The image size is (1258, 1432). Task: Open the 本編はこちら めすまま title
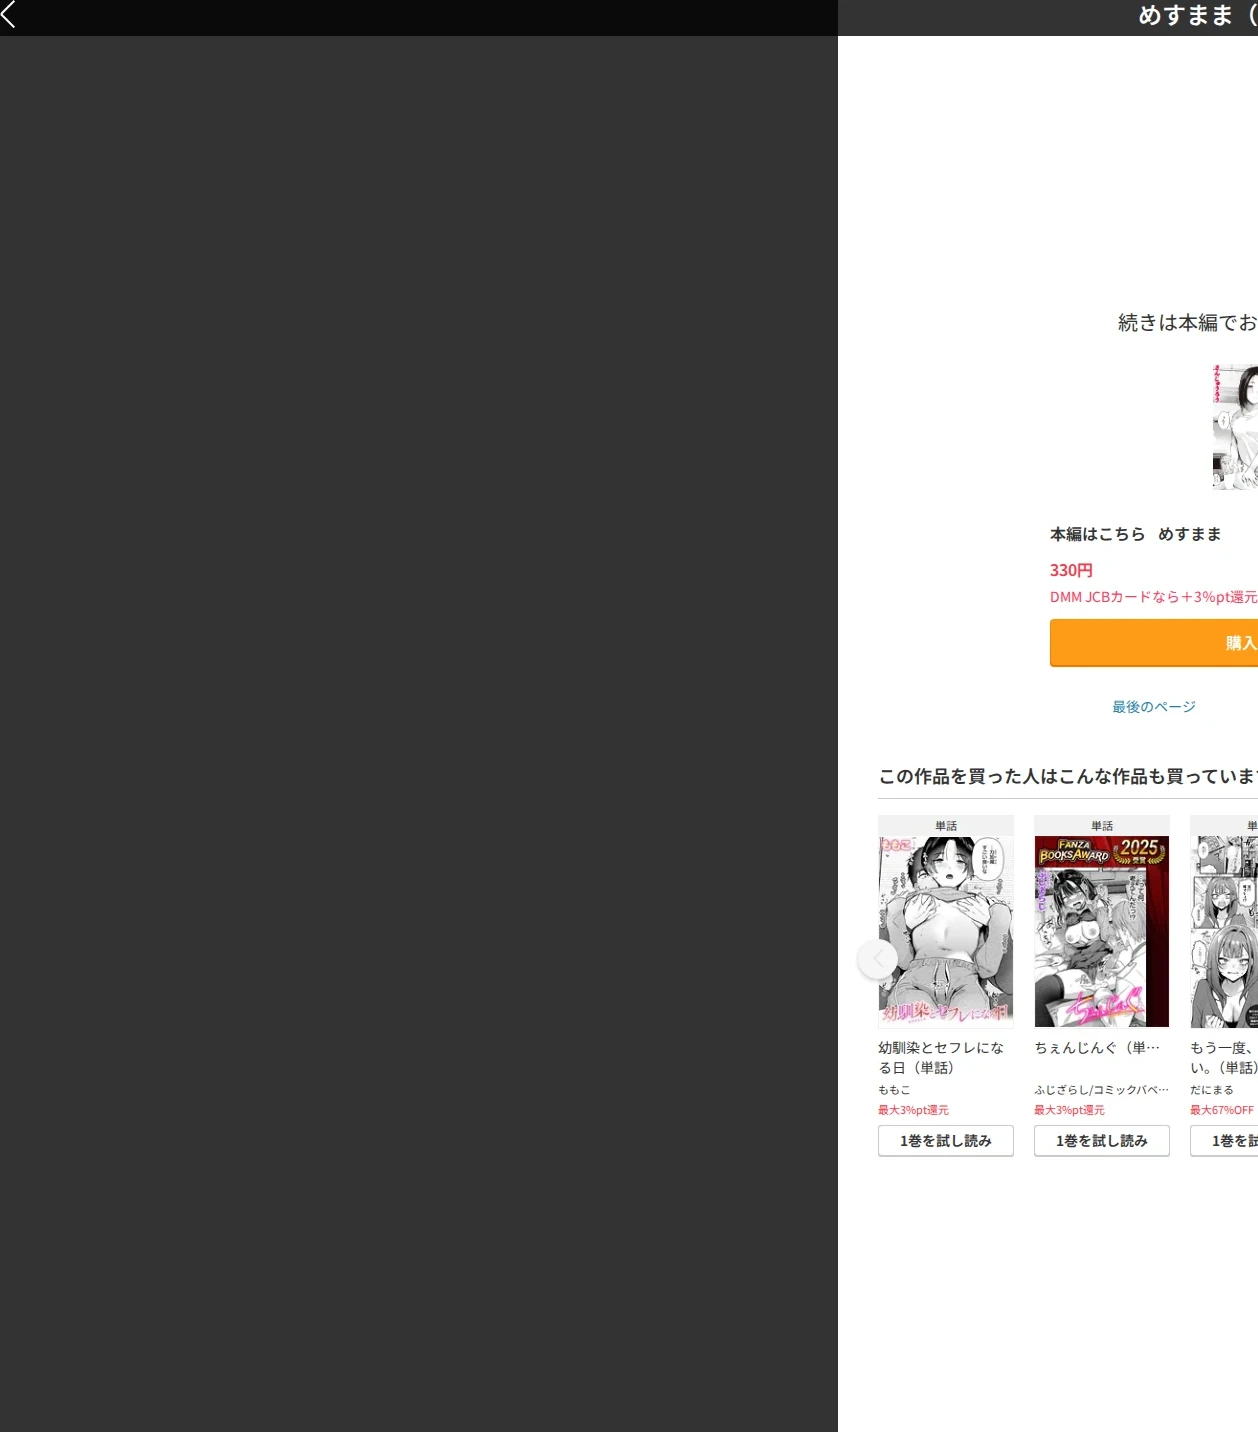coord(1136,534)
